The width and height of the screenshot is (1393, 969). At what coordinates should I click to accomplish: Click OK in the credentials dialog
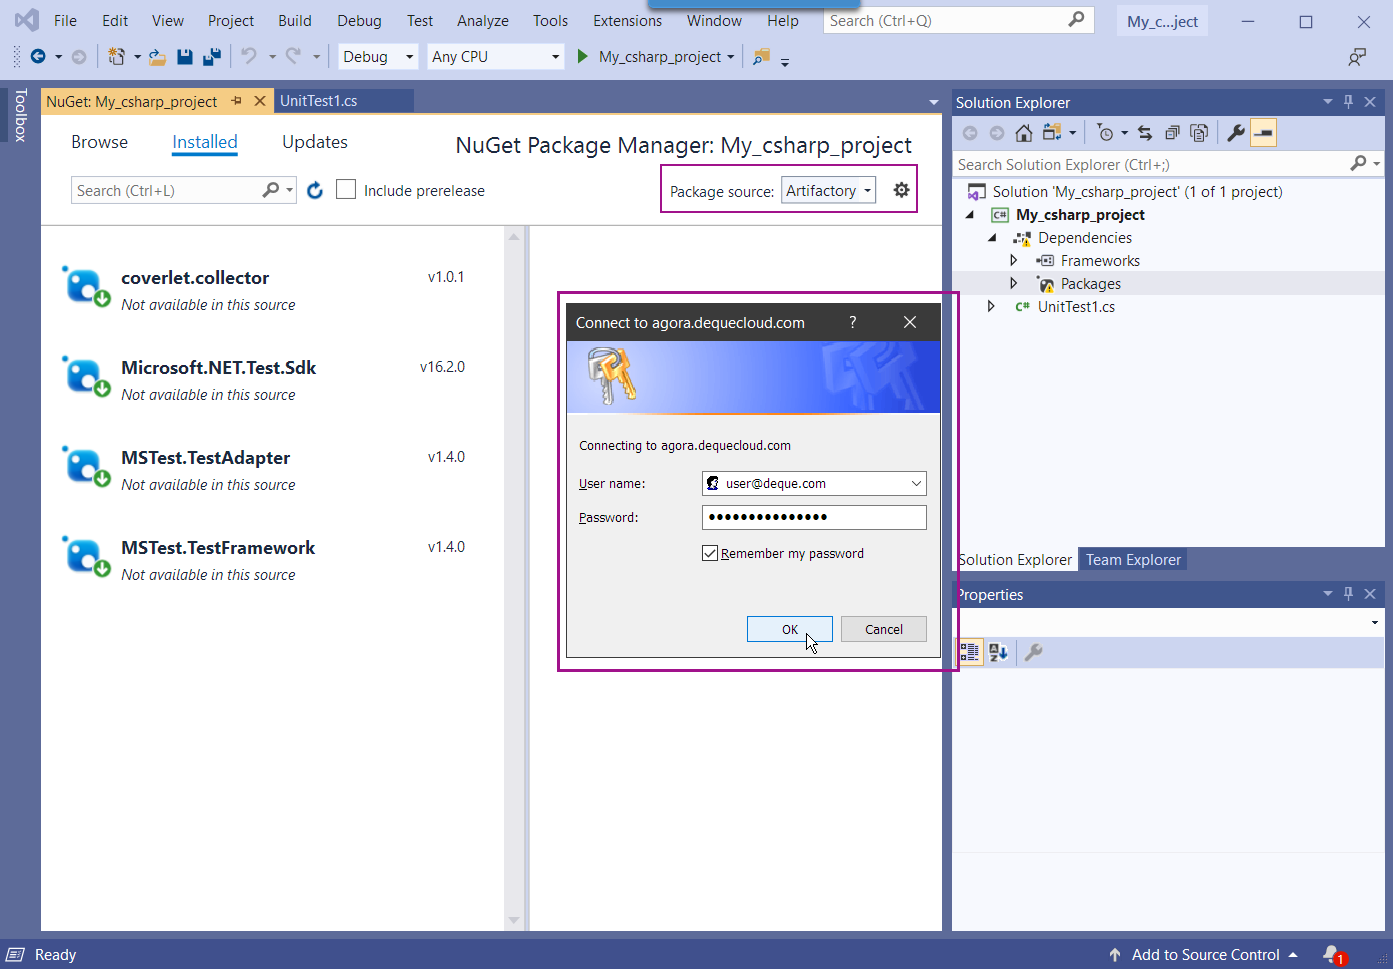click(x=789, y=629)
